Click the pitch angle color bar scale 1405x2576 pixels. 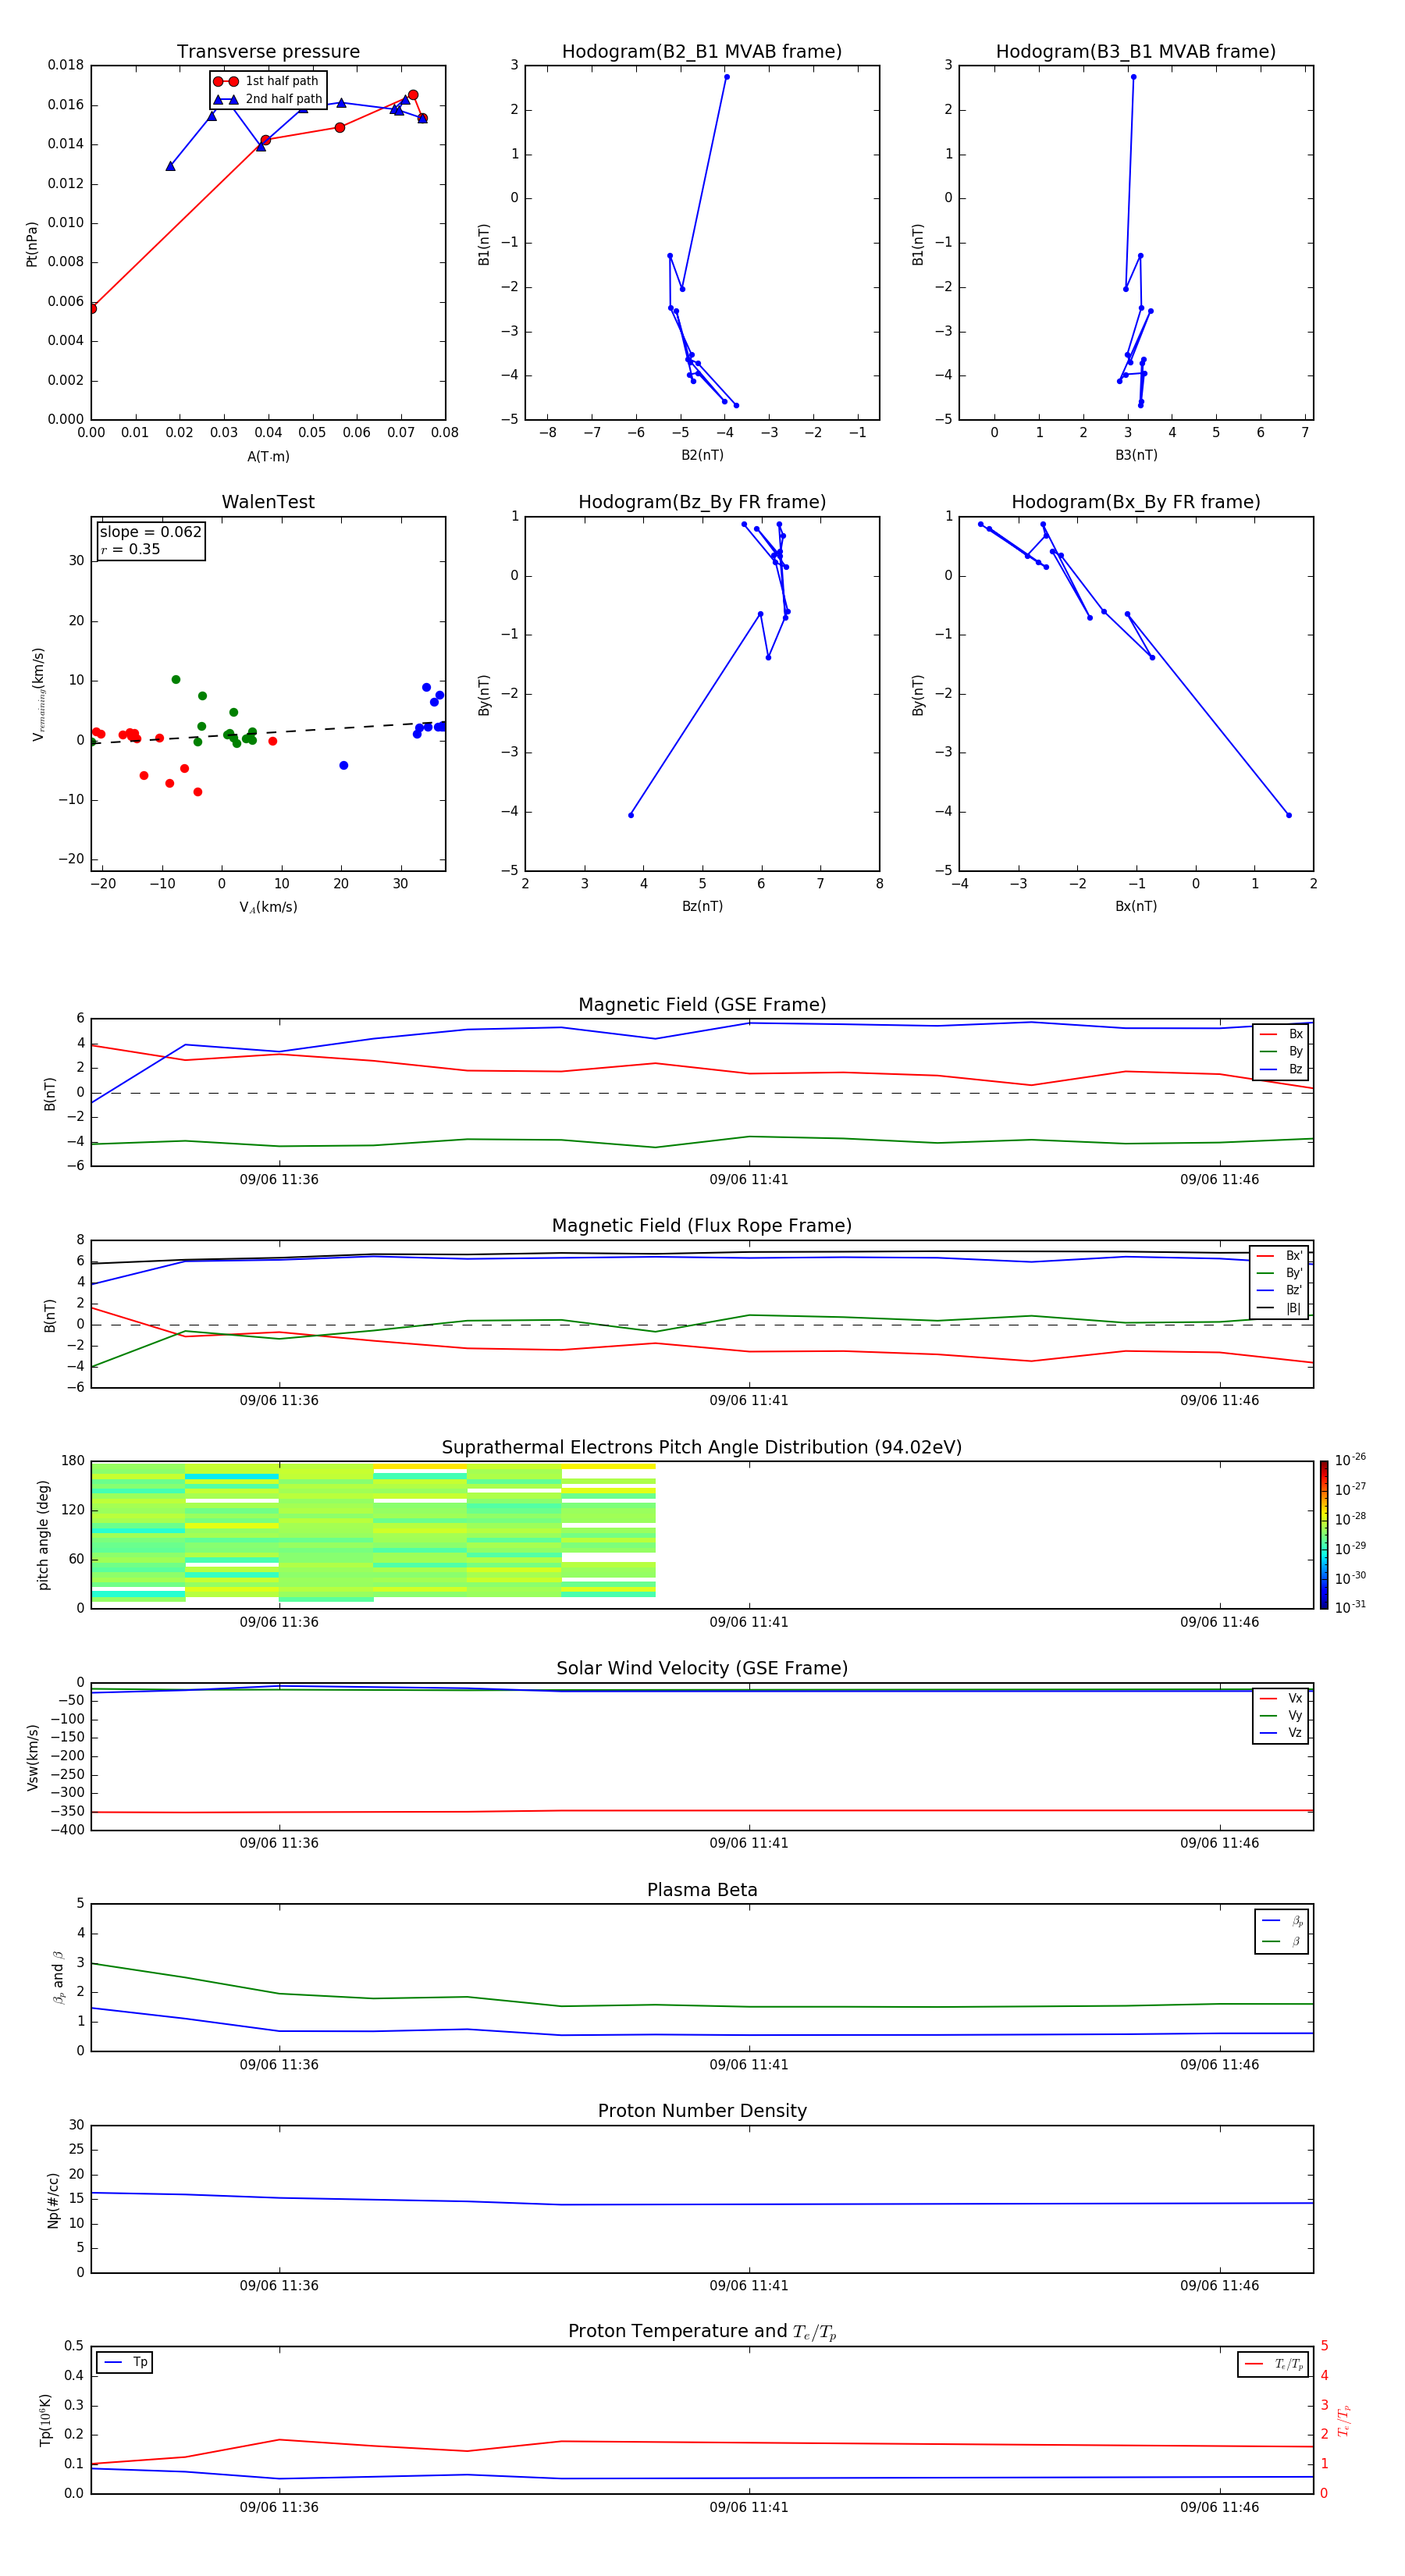click(1324, 1535)
